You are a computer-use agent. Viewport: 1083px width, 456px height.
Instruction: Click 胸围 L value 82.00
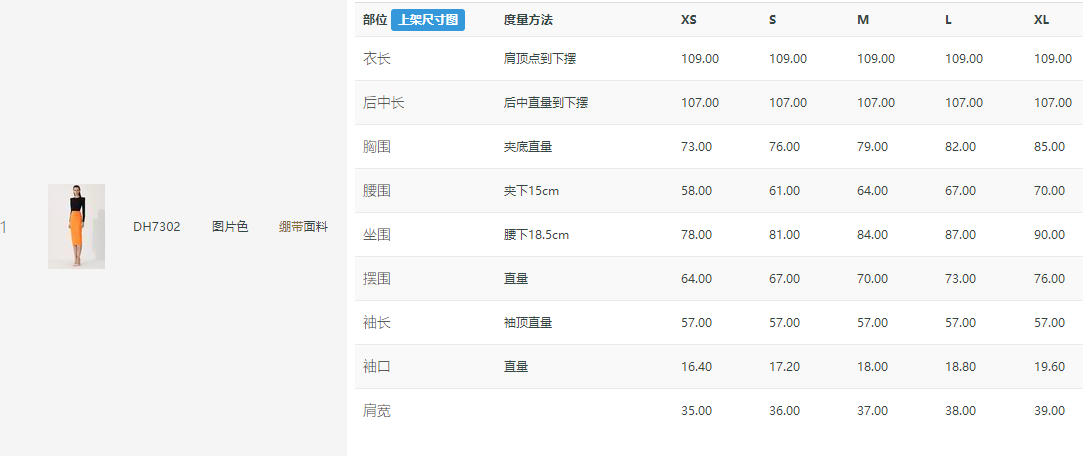pyautogui.click(x=961, y=146)
